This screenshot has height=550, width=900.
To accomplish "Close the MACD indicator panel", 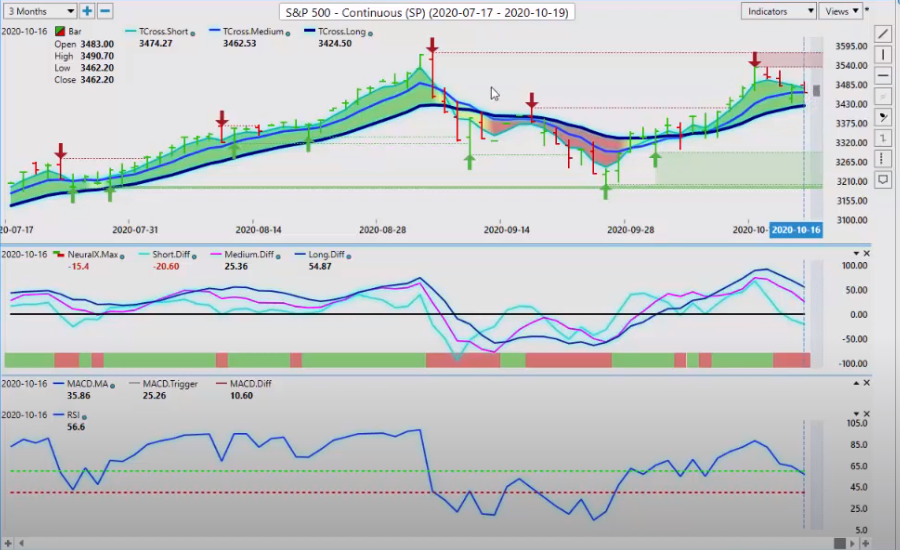I will (867, 382).
